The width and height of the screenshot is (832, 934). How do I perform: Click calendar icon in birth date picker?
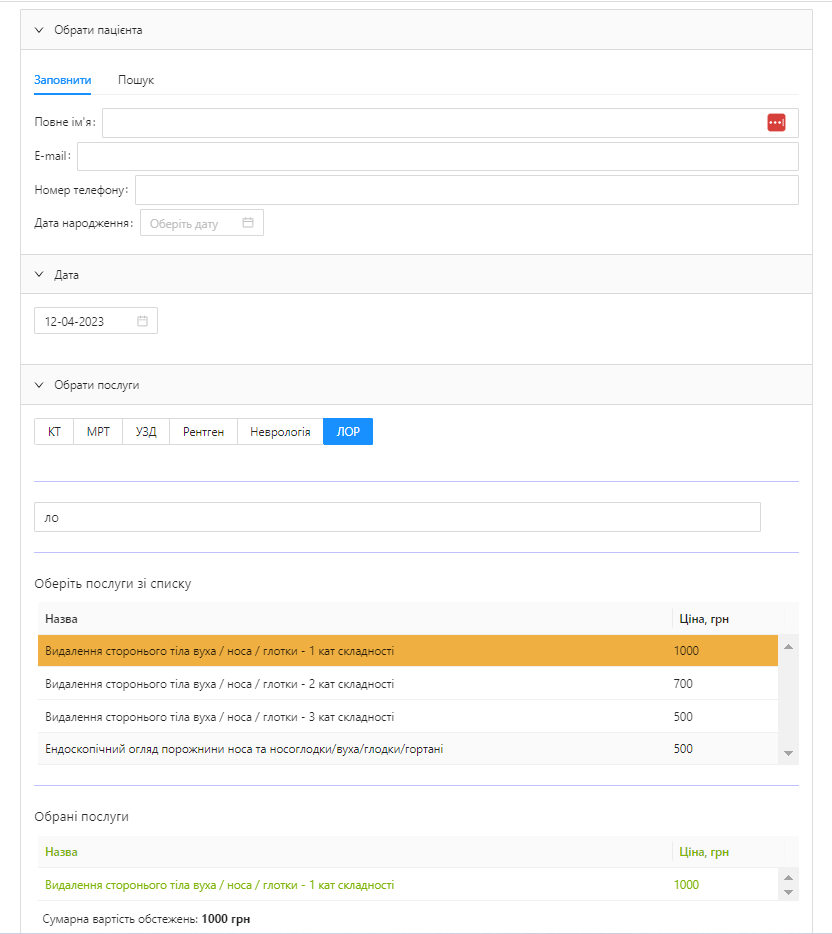click(248, 223)
